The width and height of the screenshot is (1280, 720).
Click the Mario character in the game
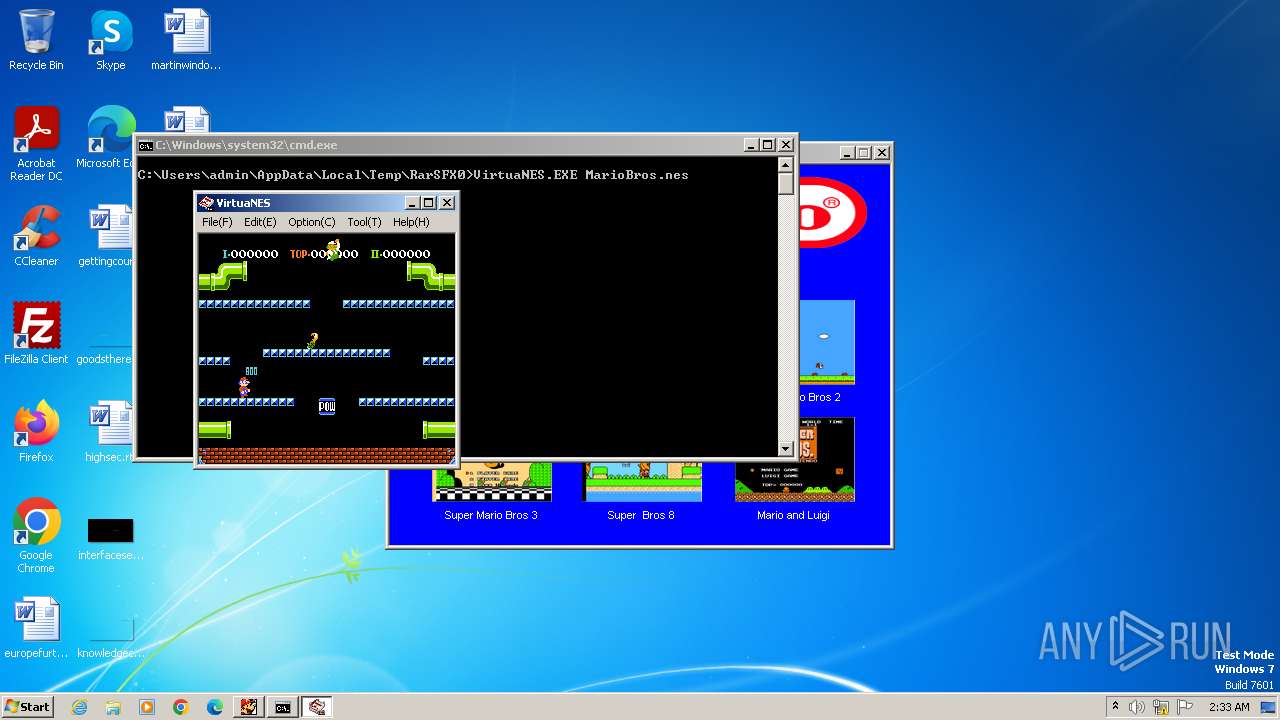[x=244, y=387]
